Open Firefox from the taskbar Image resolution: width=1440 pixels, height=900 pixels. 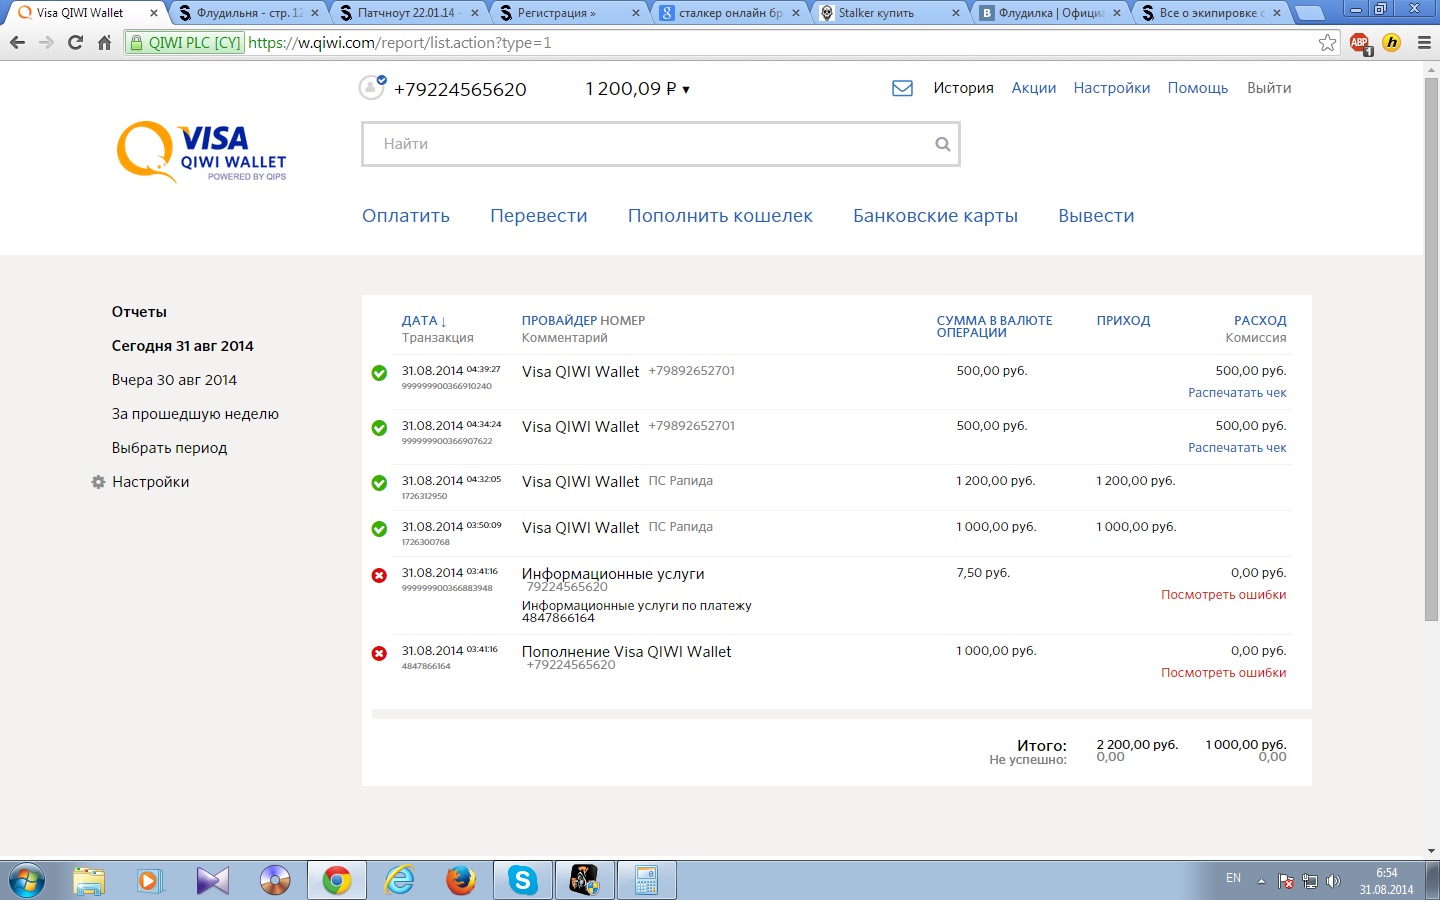click(460, 881)
